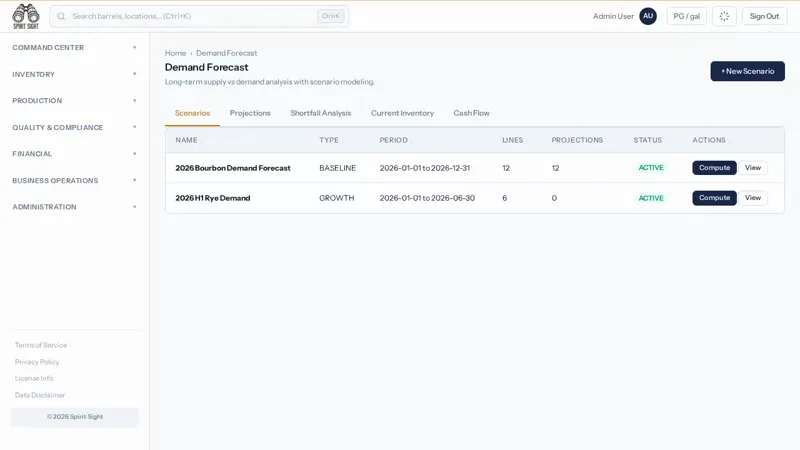The image size is (800, 450).
Task: Sort by the Status column header
Action: coord(647,140)
